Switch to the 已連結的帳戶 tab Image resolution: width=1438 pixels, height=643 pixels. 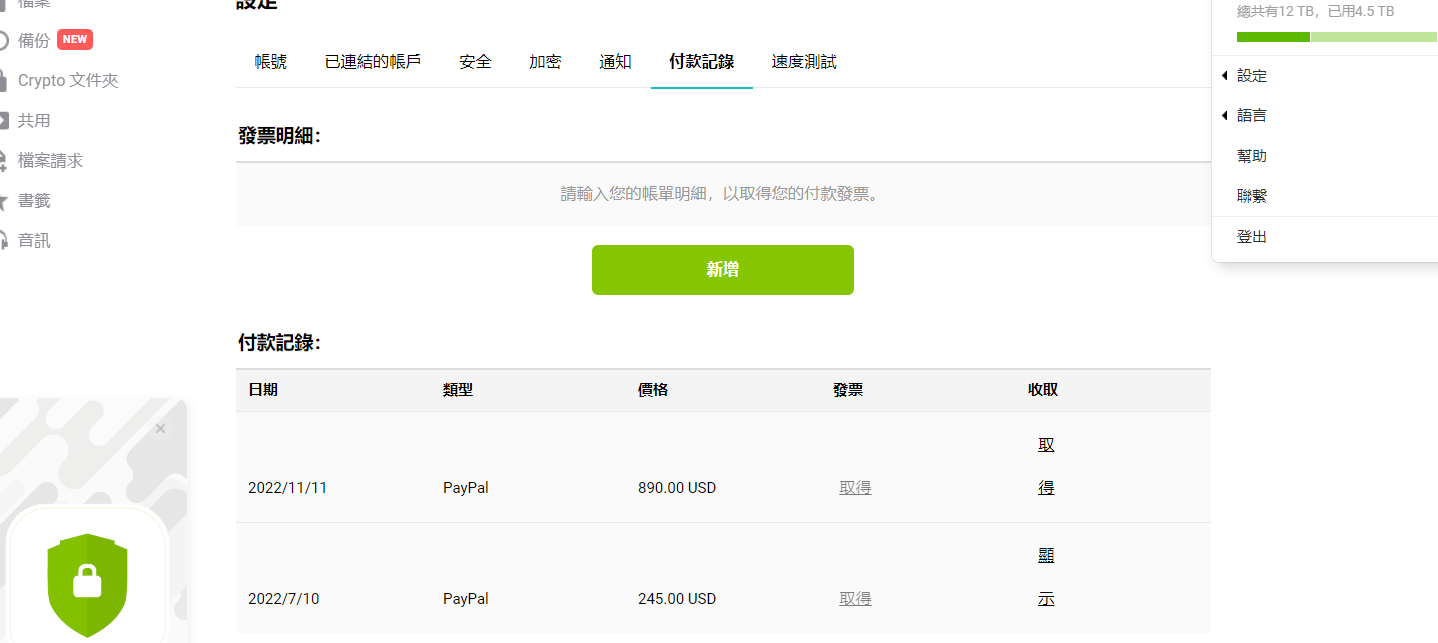[373, 62]
